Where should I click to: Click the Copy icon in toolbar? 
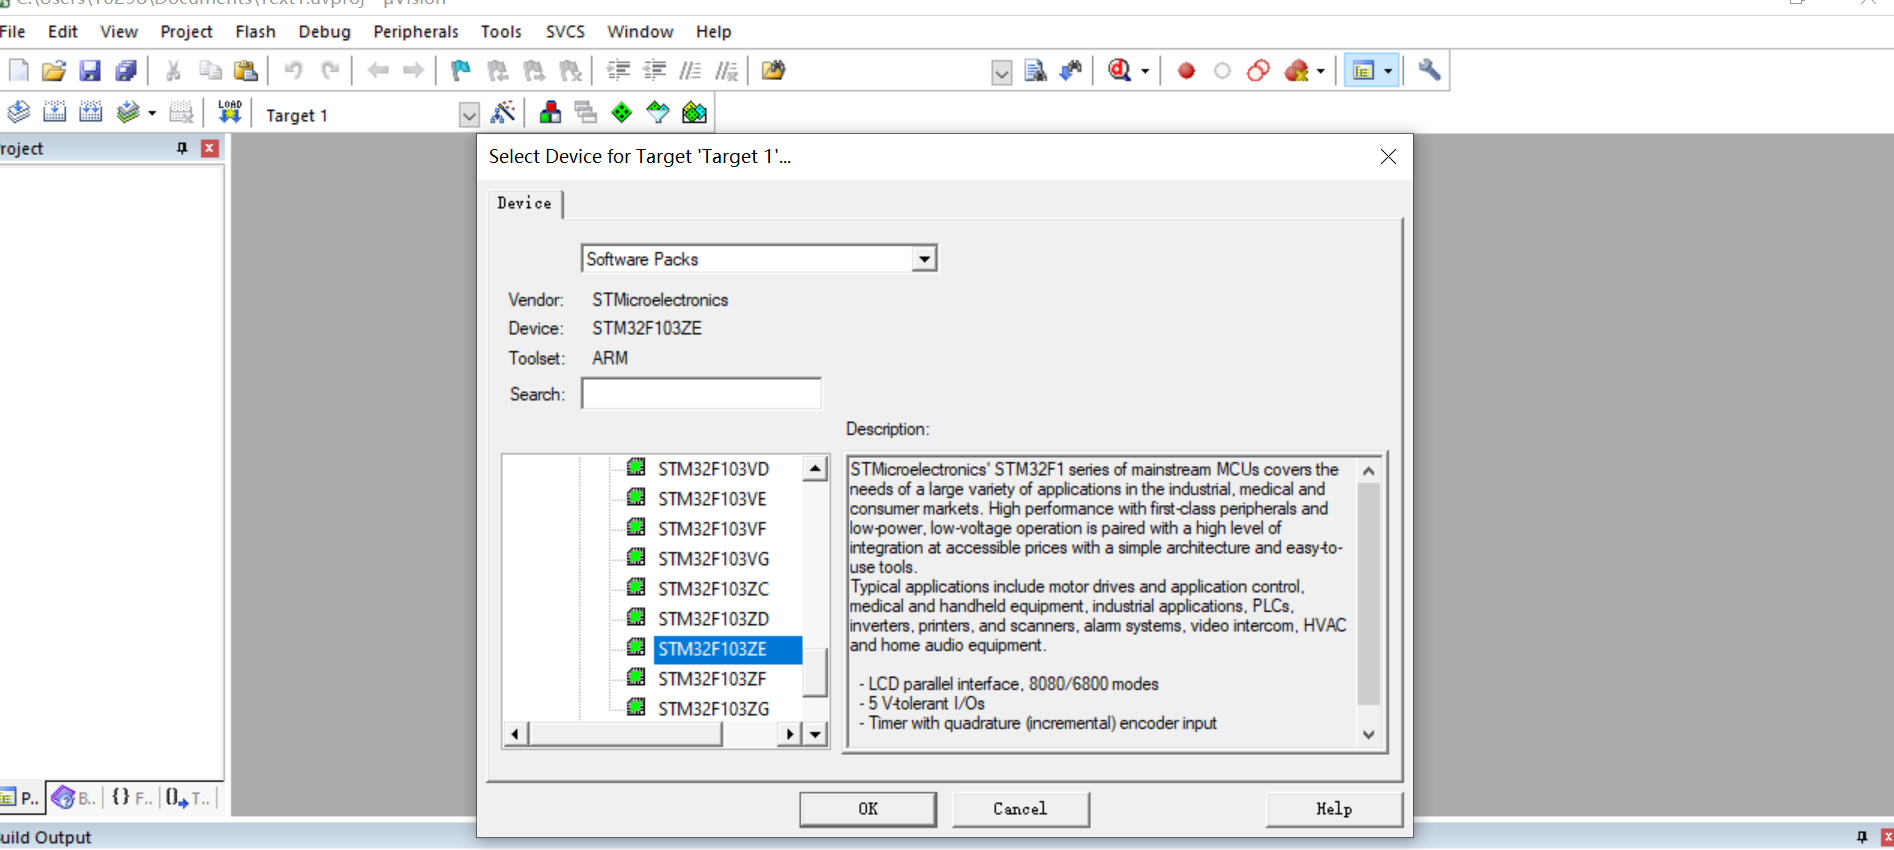pos(210,70)
